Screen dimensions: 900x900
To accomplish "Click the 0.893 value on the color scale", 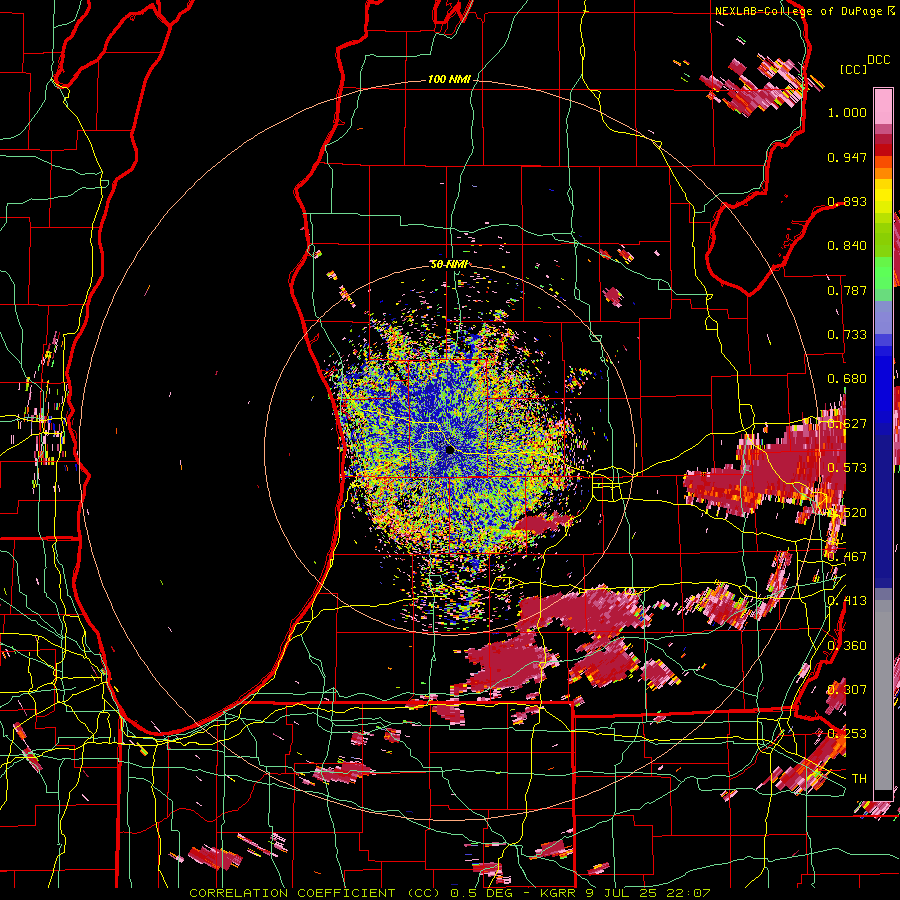I will coord(847,201).
